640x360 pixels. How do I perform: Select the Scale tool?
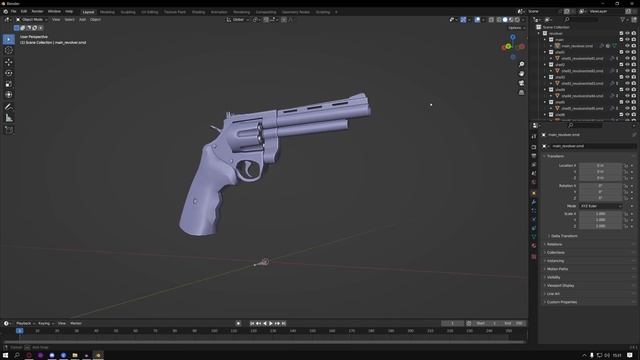tap(9, 84)
